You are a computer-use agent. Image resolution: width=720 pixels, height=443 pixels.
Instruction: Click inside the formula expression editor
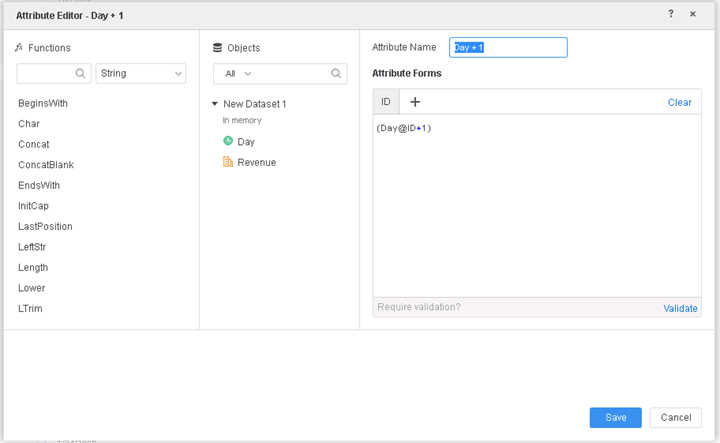click(x=536, y=210)
